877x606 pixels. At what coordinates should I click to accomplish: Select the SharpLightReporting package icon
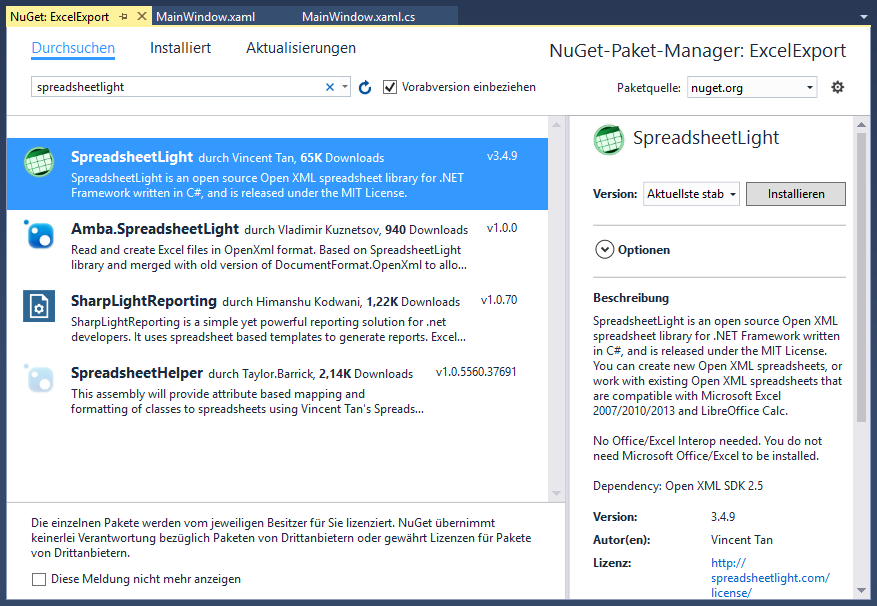click(38, 307)
